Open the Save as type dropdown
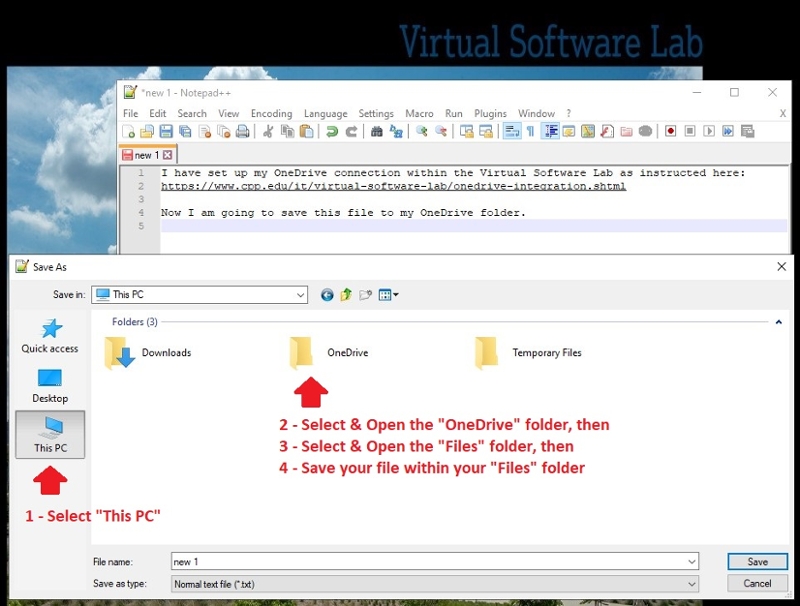 click(691, 584)
